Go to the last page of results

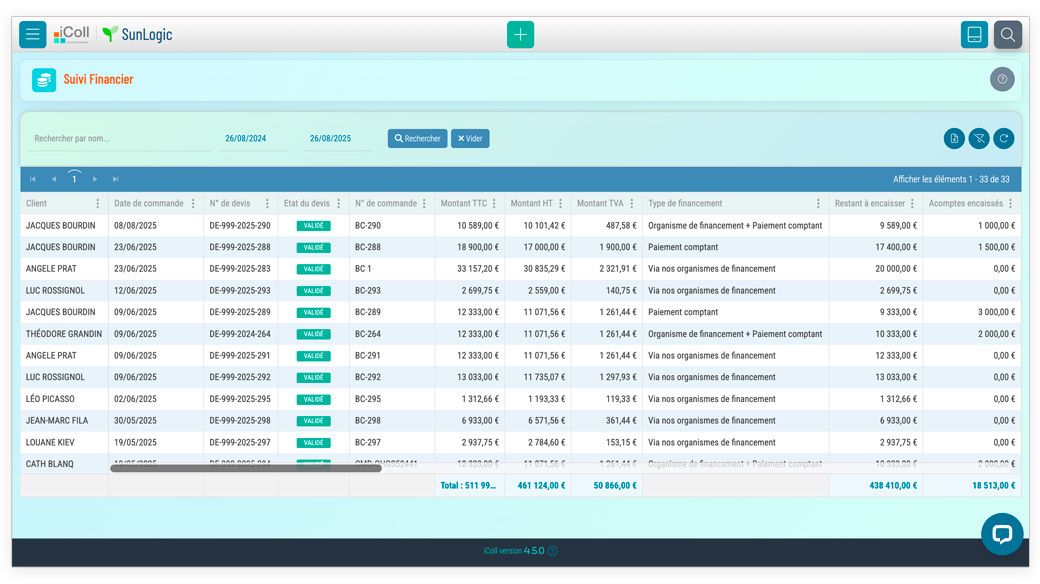(x=115, y=179)
